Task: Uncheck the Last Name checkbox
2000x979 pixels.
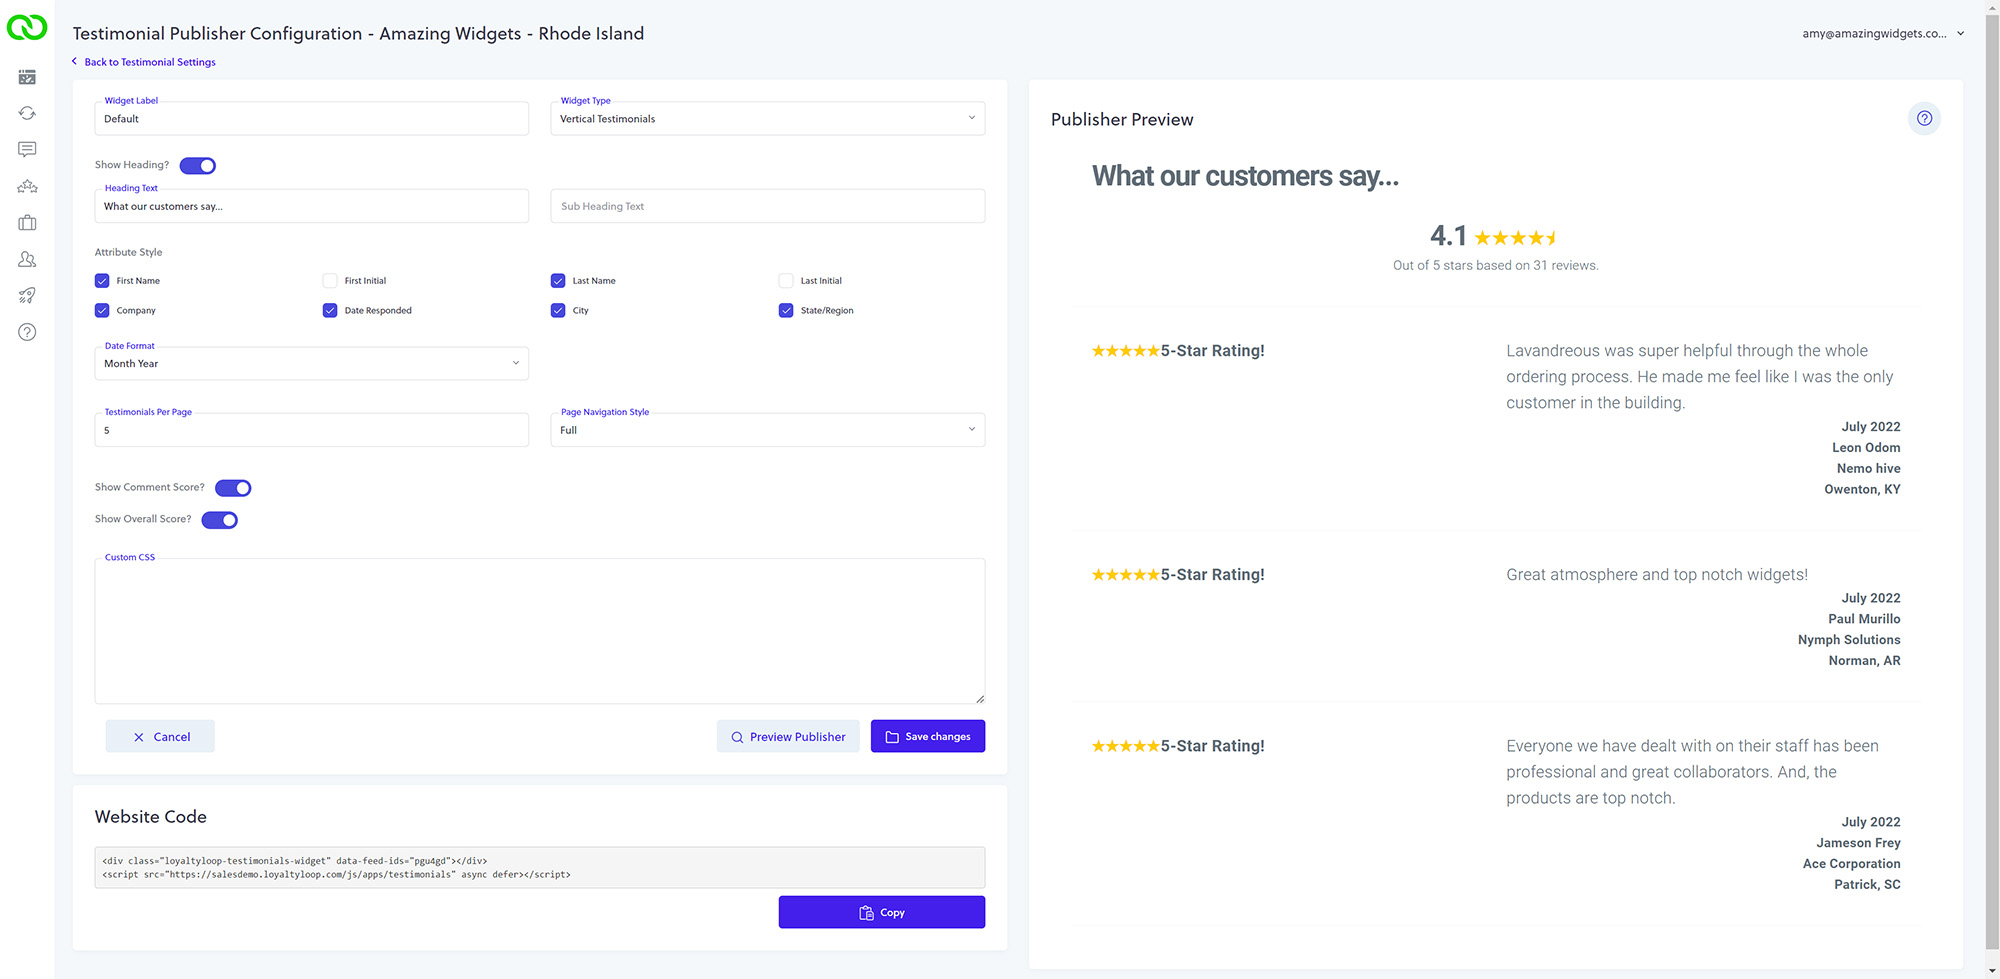Action: [x=558, y=281]
